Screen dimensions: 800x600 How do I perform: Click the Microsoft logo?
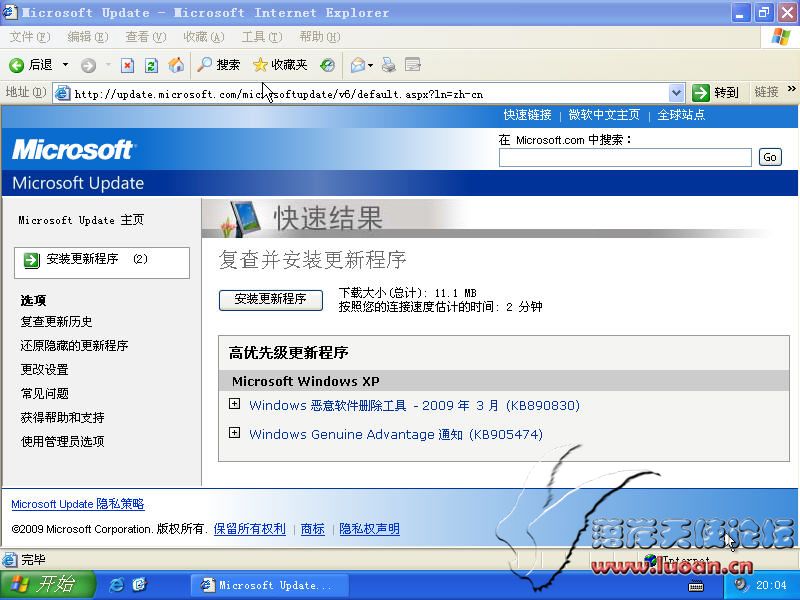point(72,149)
